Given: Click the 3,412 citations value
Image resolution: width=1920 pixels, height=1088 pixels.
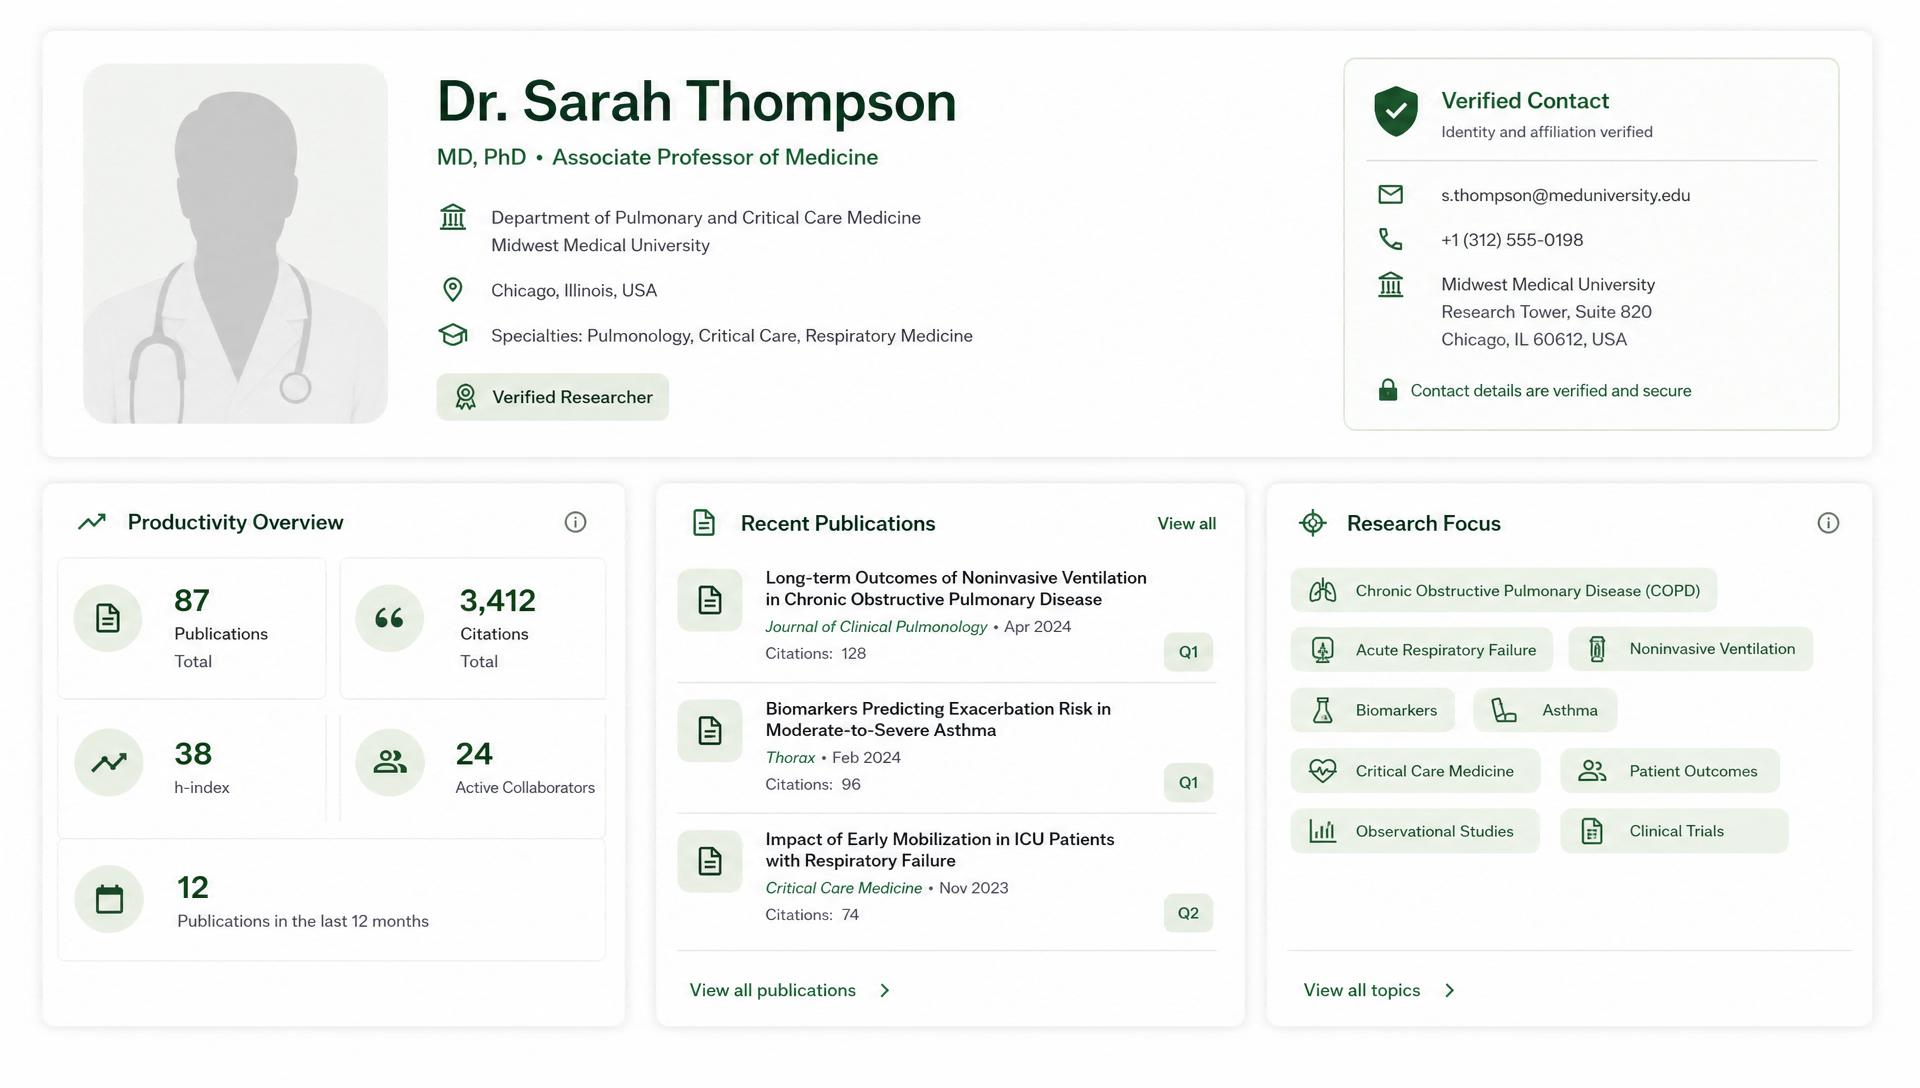Looking at the screenshot, I should pos(498,601).
